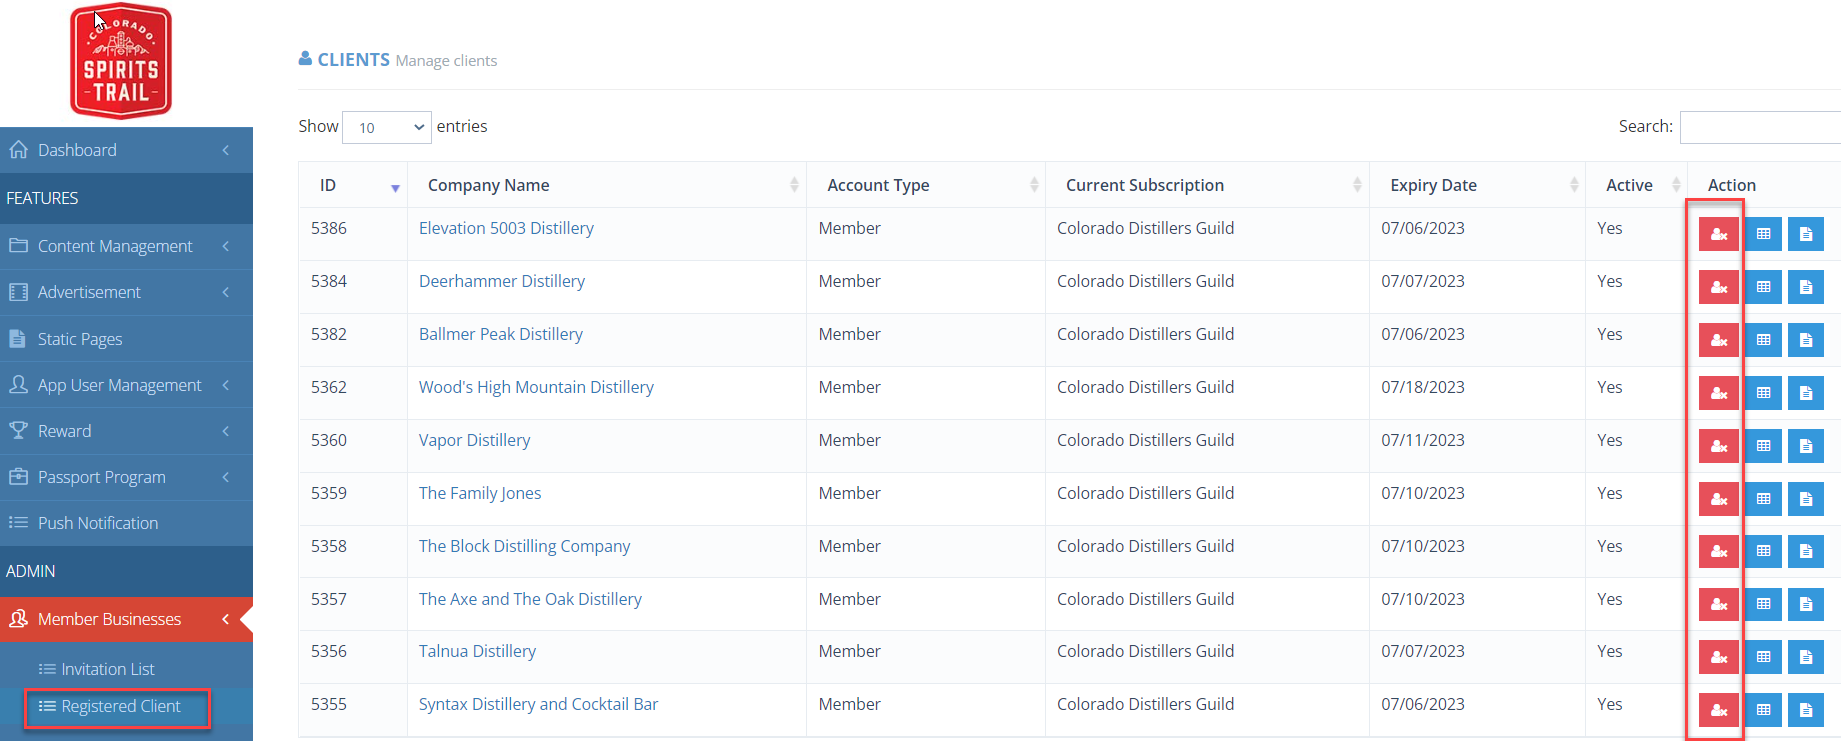This screenshot has height=741, width=1841.
Task: Open Elevation 5003 Distillery link
Action: 506,228
